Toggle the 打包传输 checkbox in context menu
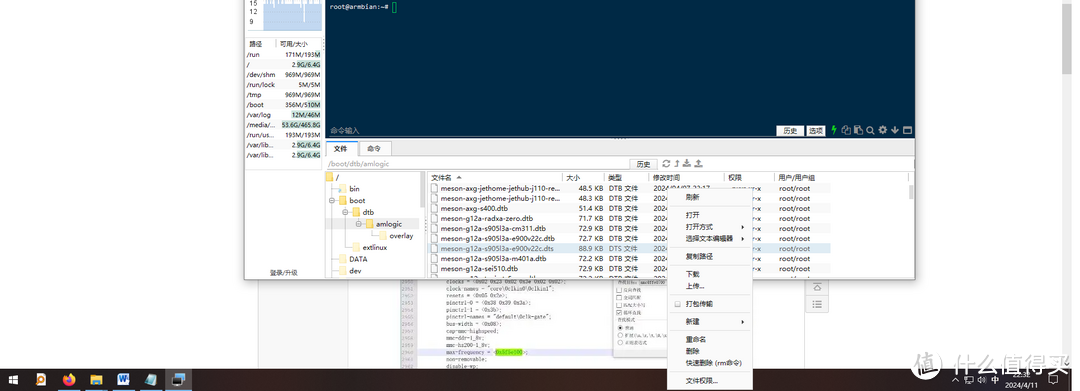This screenshot has width=1080, height=391. coord(678,304)
